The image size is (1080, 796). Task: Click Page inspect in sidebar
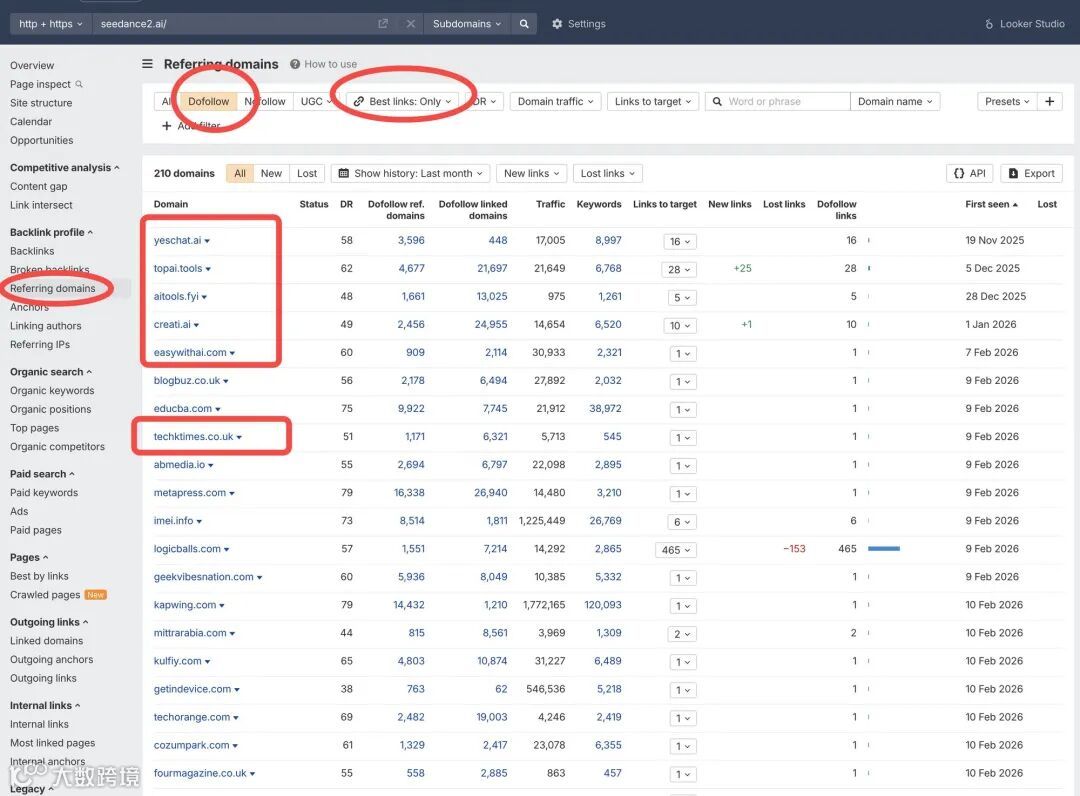pyautogui.click(x=46, y=84)
